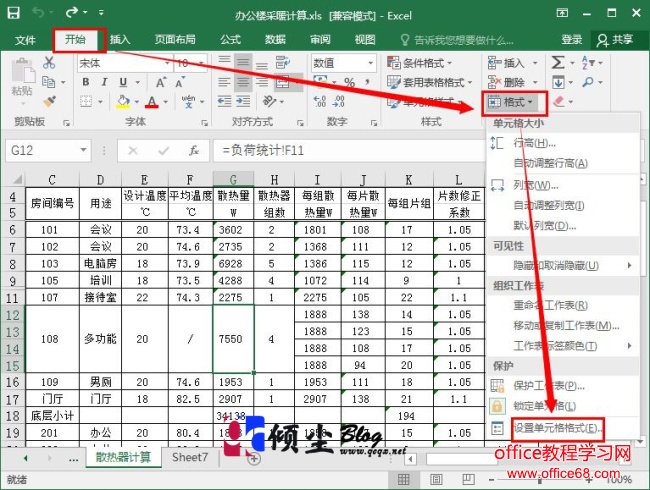Click the insert function fx icon
The height and width of the screenshot is (490, 650).
pyautogui.click(x=194, y=150)
